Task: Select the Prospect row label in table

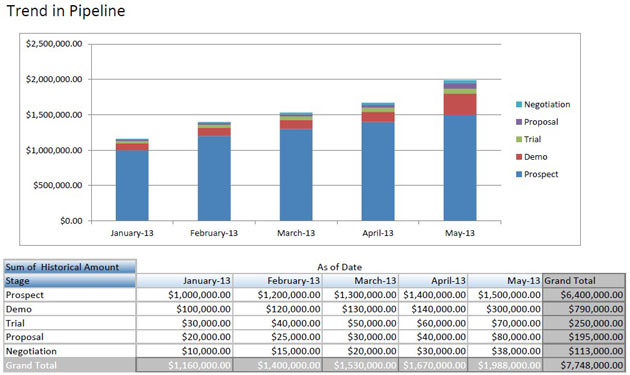Action: [x=70, y=295]
